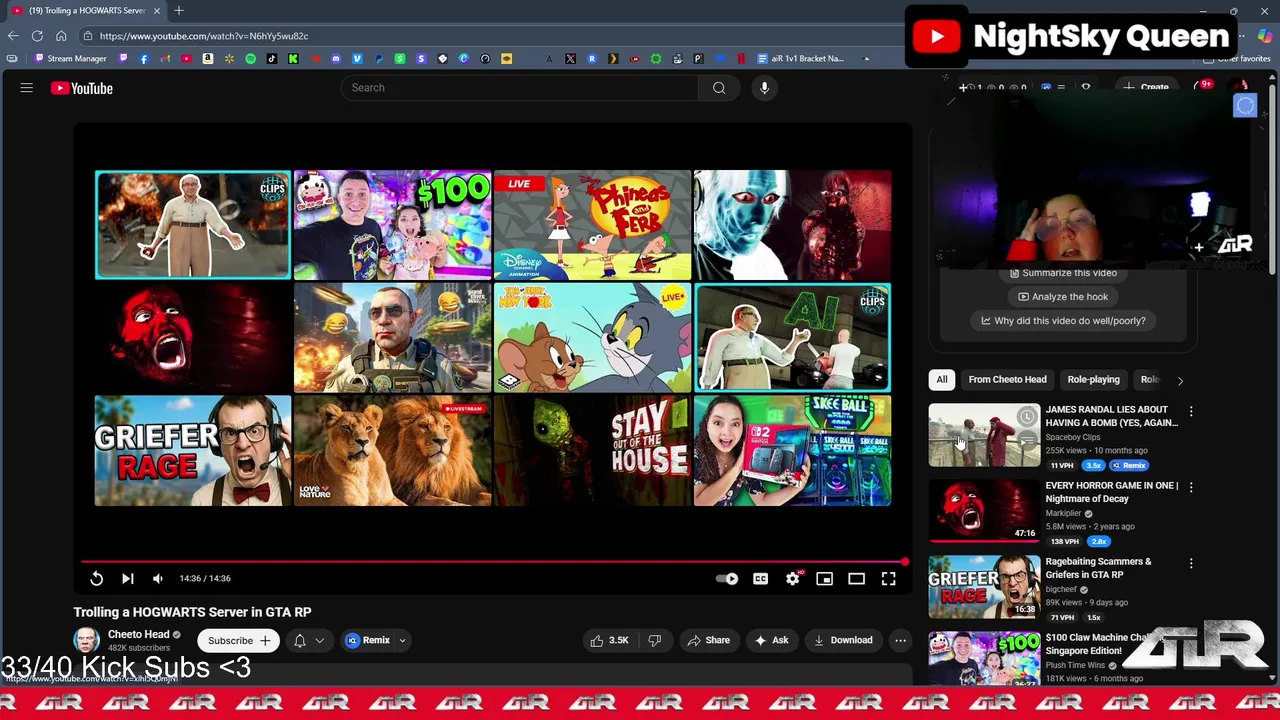The height and width of the screenshot is (720, 1280).
Task: Open a new browser tab
Action: (178, 10)
